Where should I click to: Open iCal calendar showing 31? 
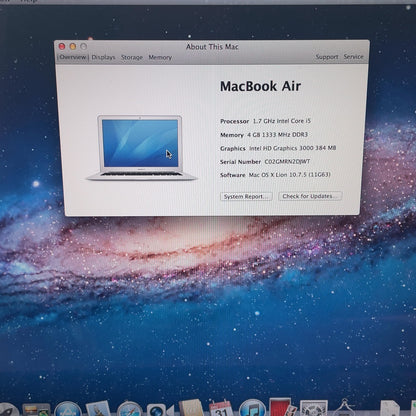[x=220, y=409]
